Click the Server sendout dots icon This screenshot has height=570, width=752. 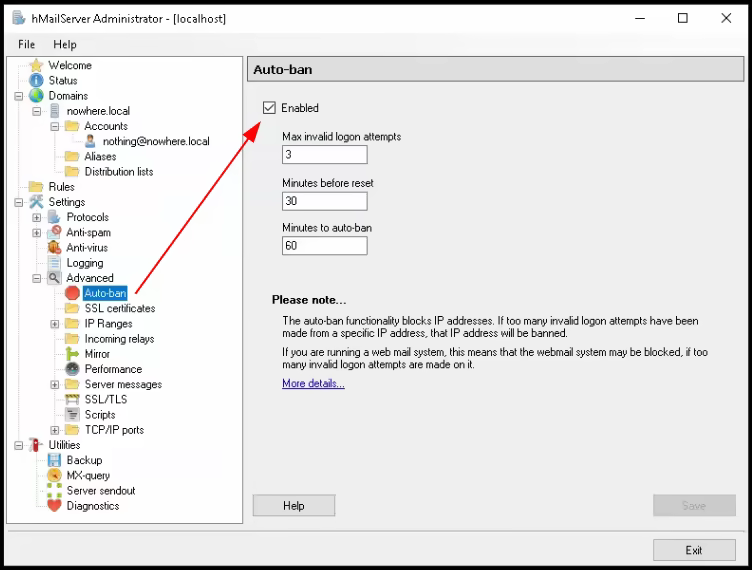coord(54,490)
